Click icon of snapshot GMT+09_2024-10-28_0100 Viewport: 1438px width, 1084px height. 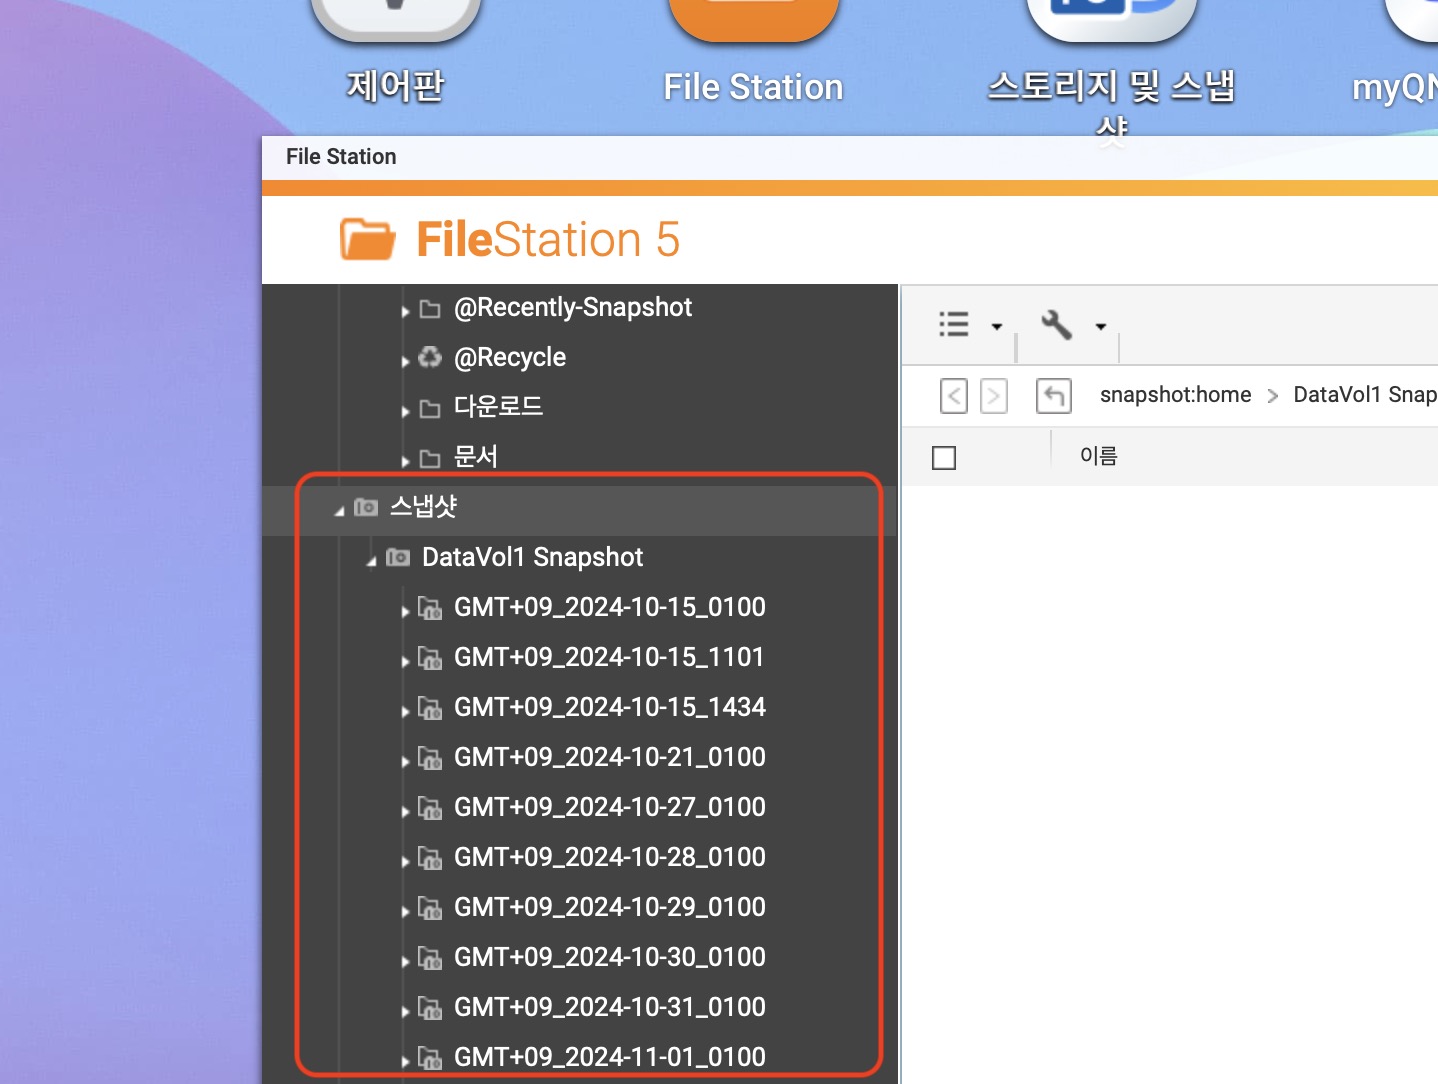tap(430, 858)
